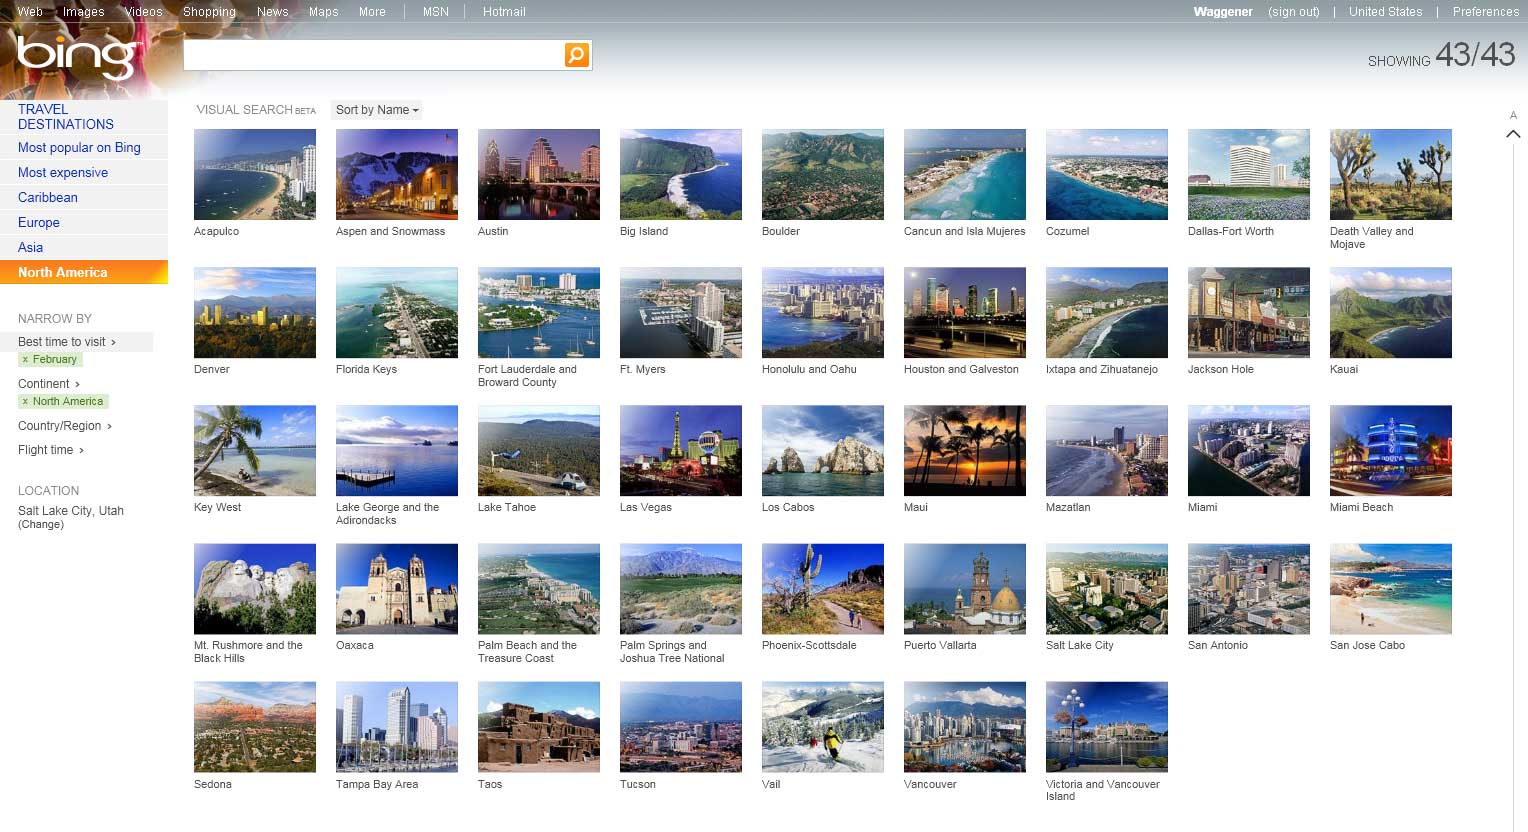
Task: Select the Caribbean category
Action: coord(47,197)
